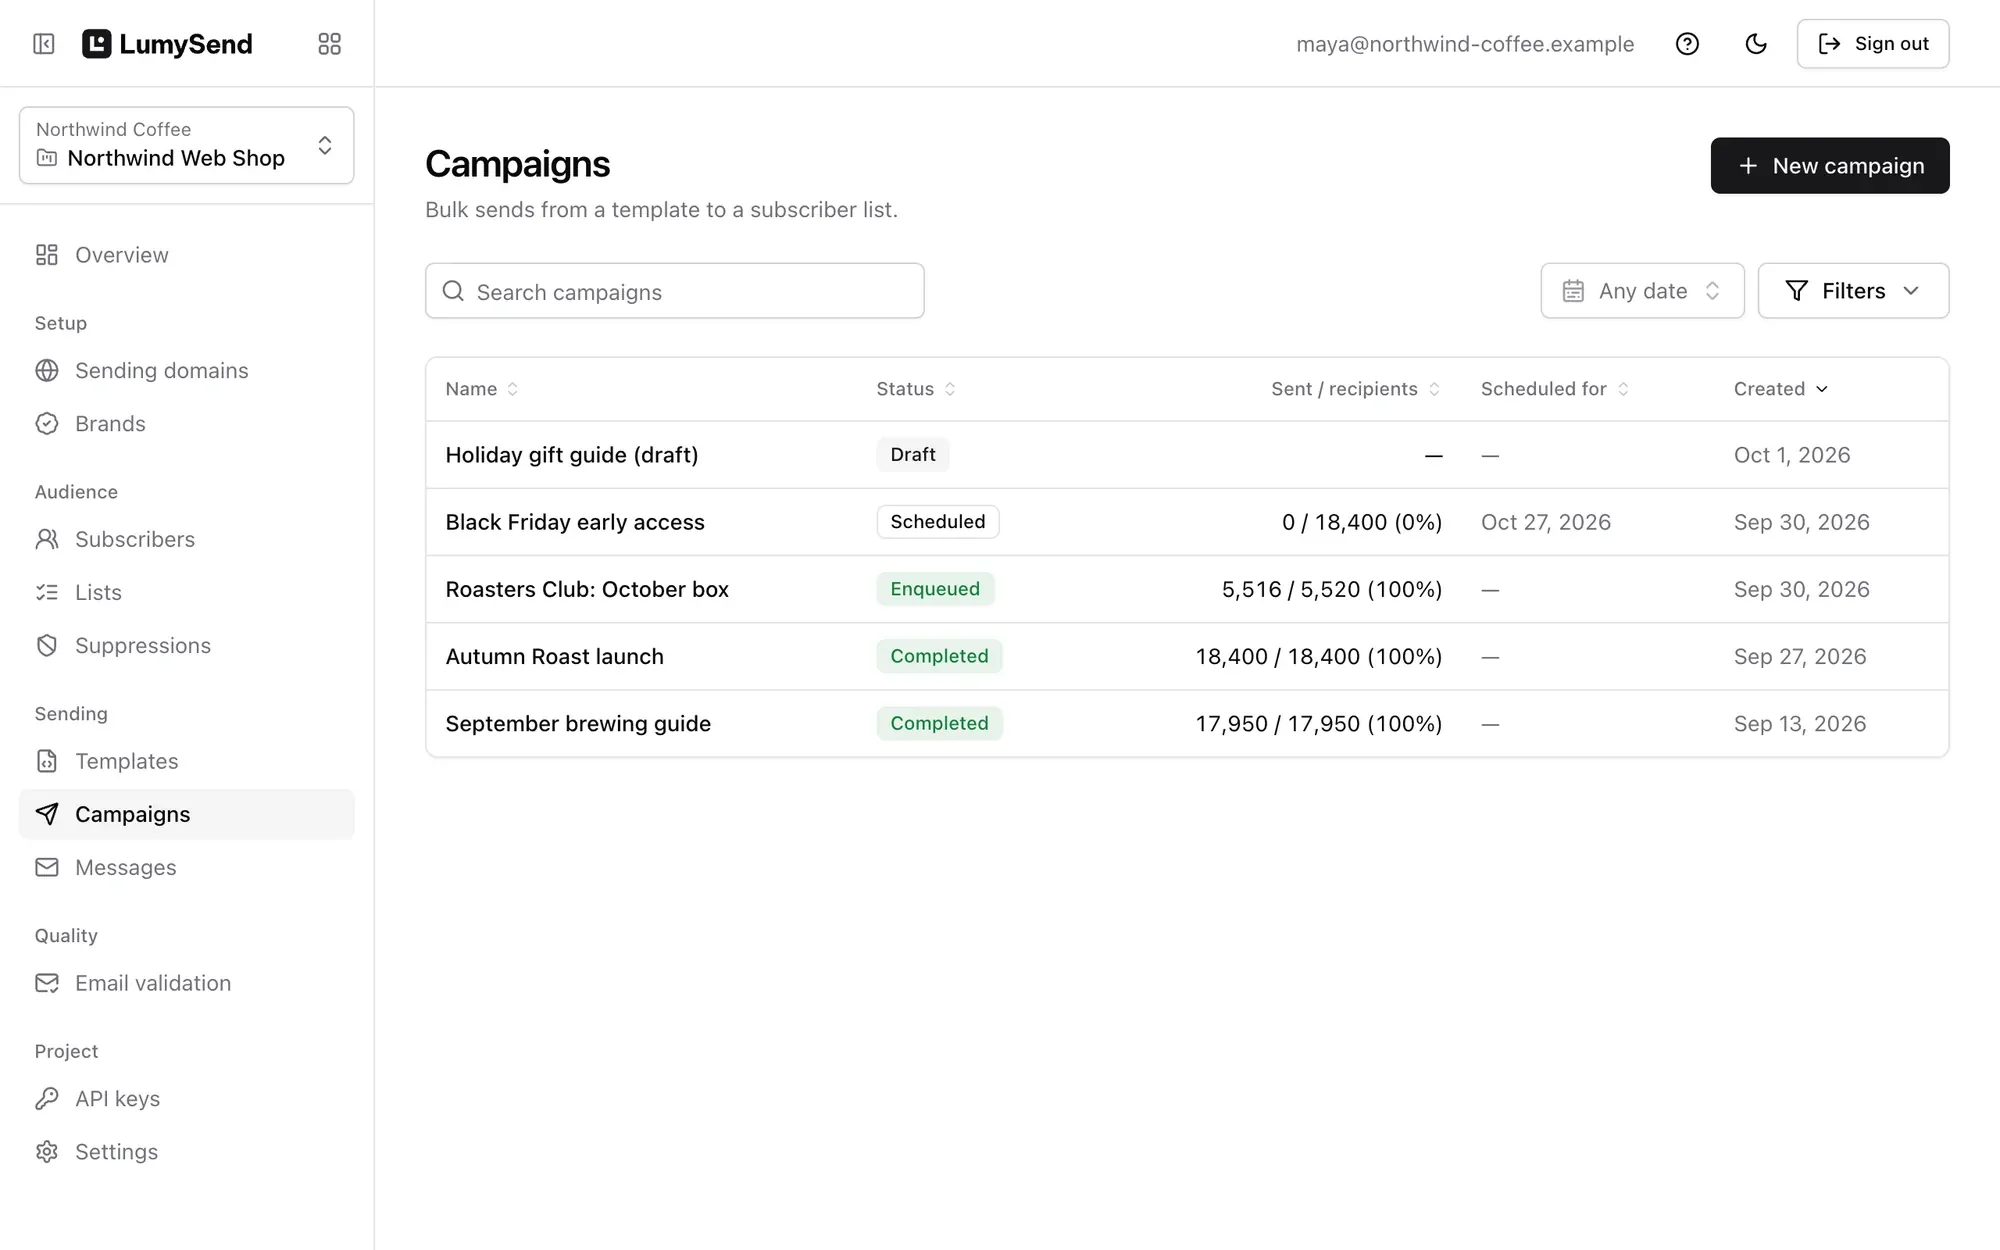Expand the Filters dropdown
The height and width of the screenshot is (1250, 2000).
tap(1853, 291)
